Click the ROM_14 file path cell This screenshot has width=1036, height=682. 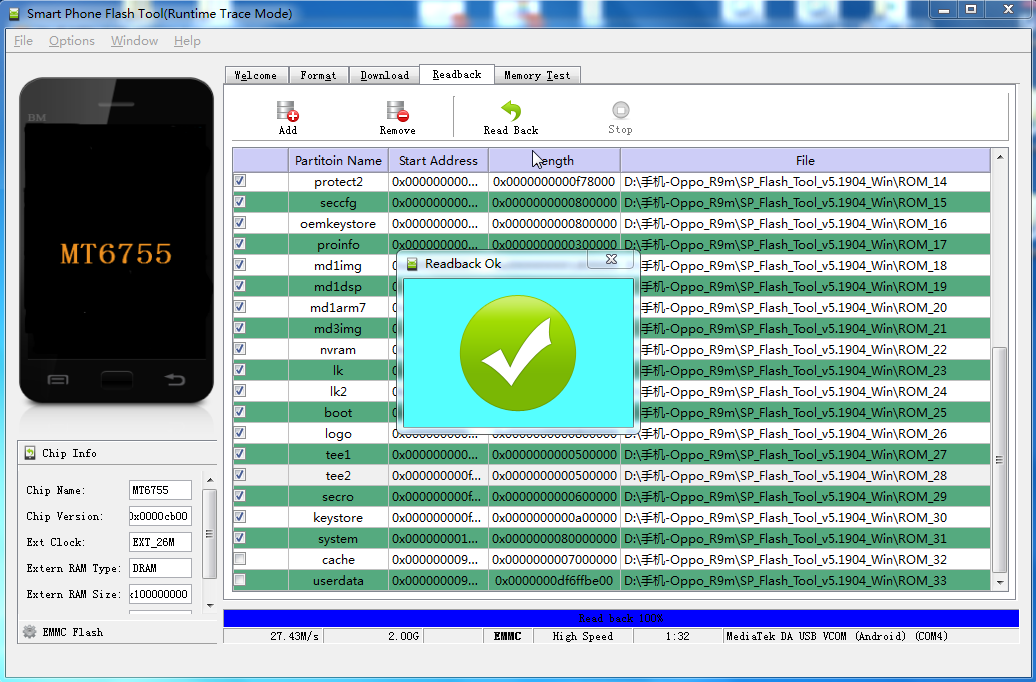tap(805, 181)
